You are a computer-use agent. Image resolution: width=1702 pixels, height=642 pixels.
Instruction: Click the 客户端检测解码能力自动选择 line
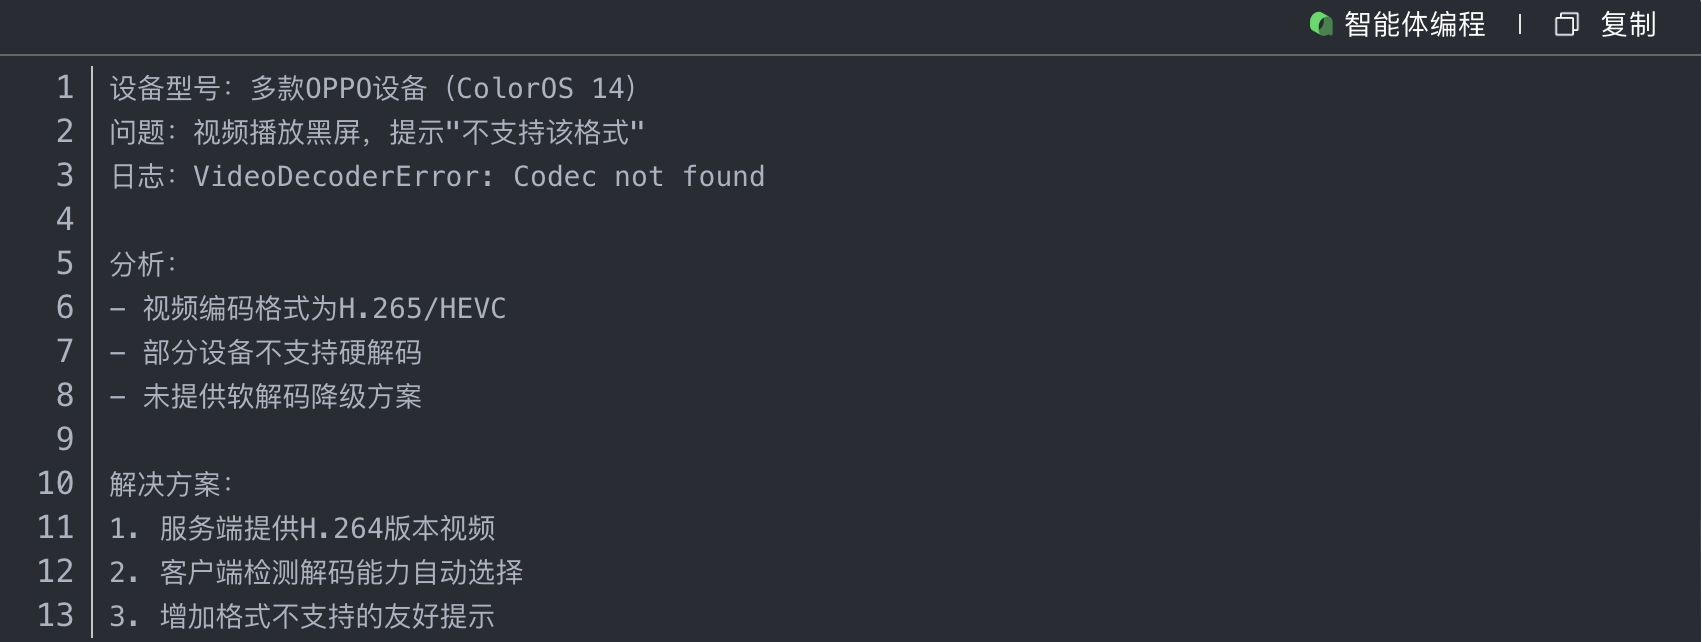[341, 572]
